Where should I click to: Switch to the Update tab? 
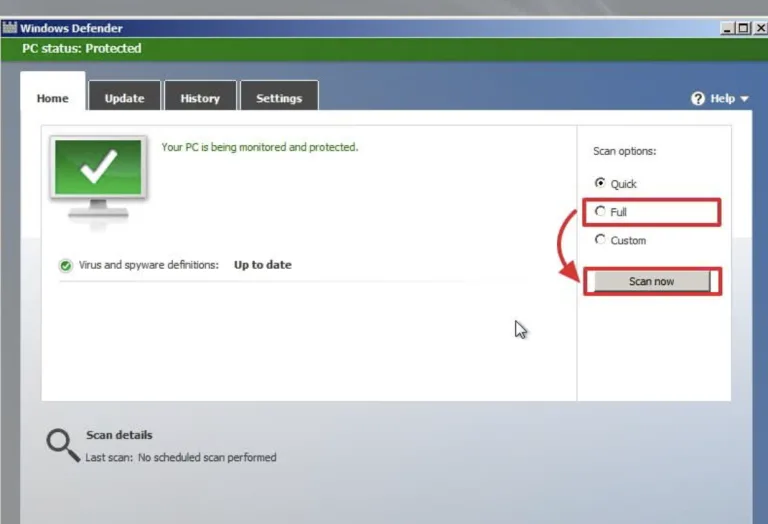coord(124,96)
